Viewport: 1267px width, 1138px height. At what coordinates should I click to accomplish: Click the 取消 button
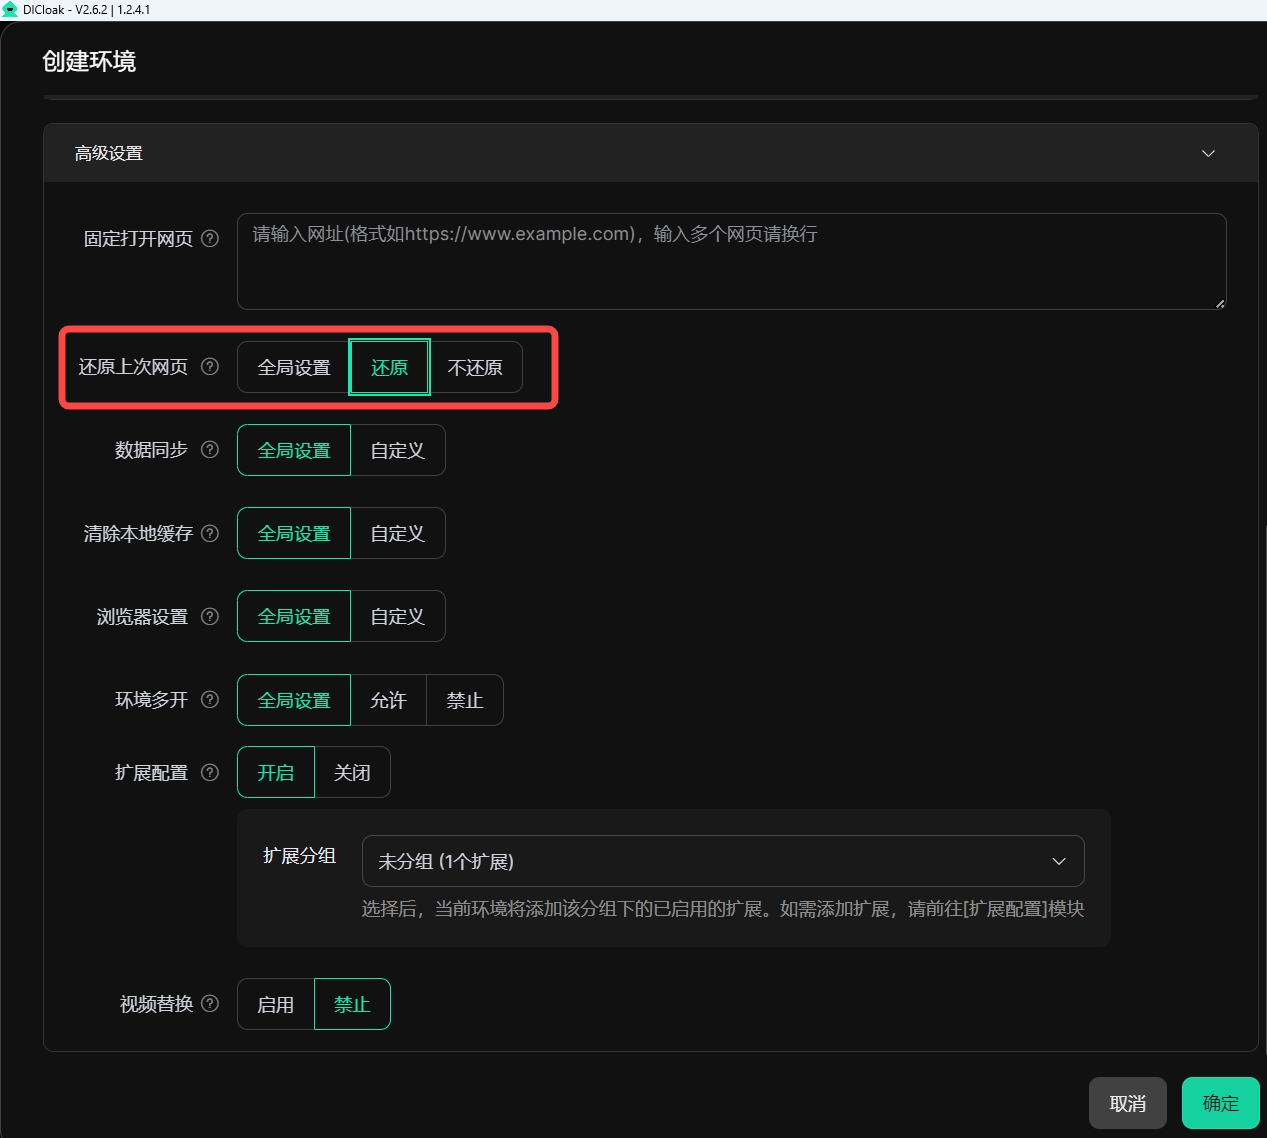tap(1128, 1103)
